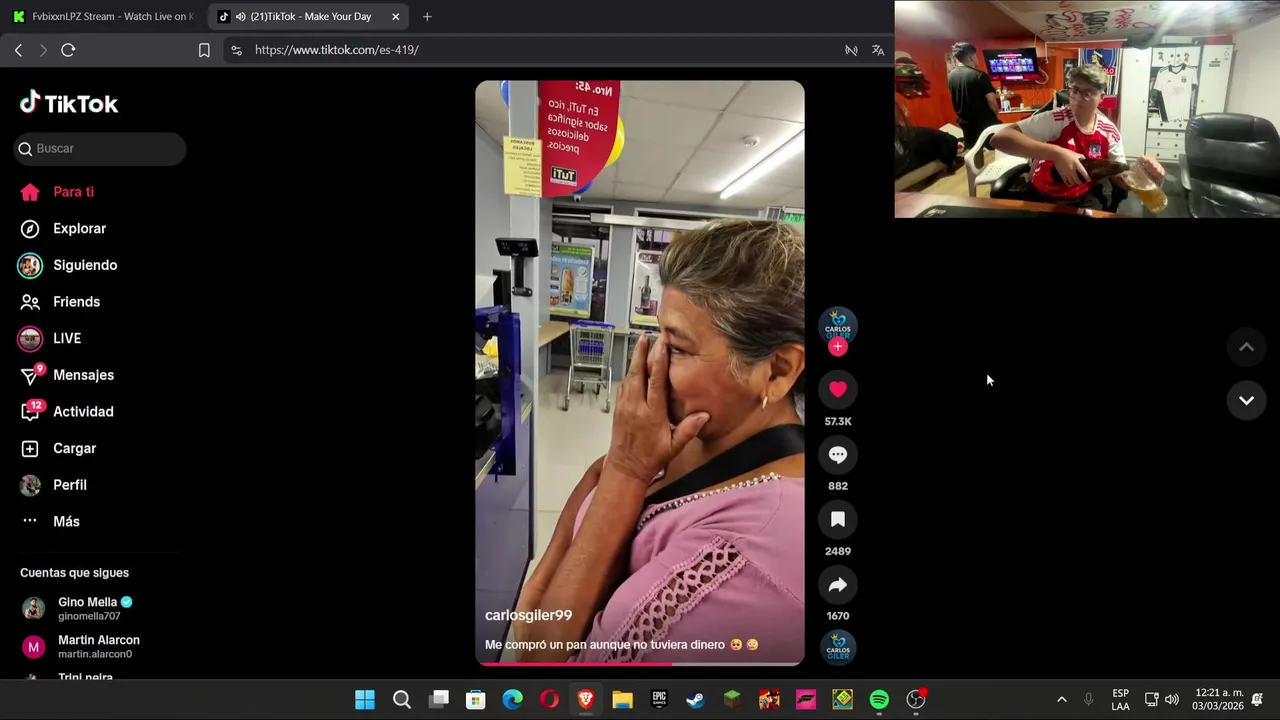The image size is (1280, 720).
Task: Open the ESP LAA language switcher
Action: 1120,700
